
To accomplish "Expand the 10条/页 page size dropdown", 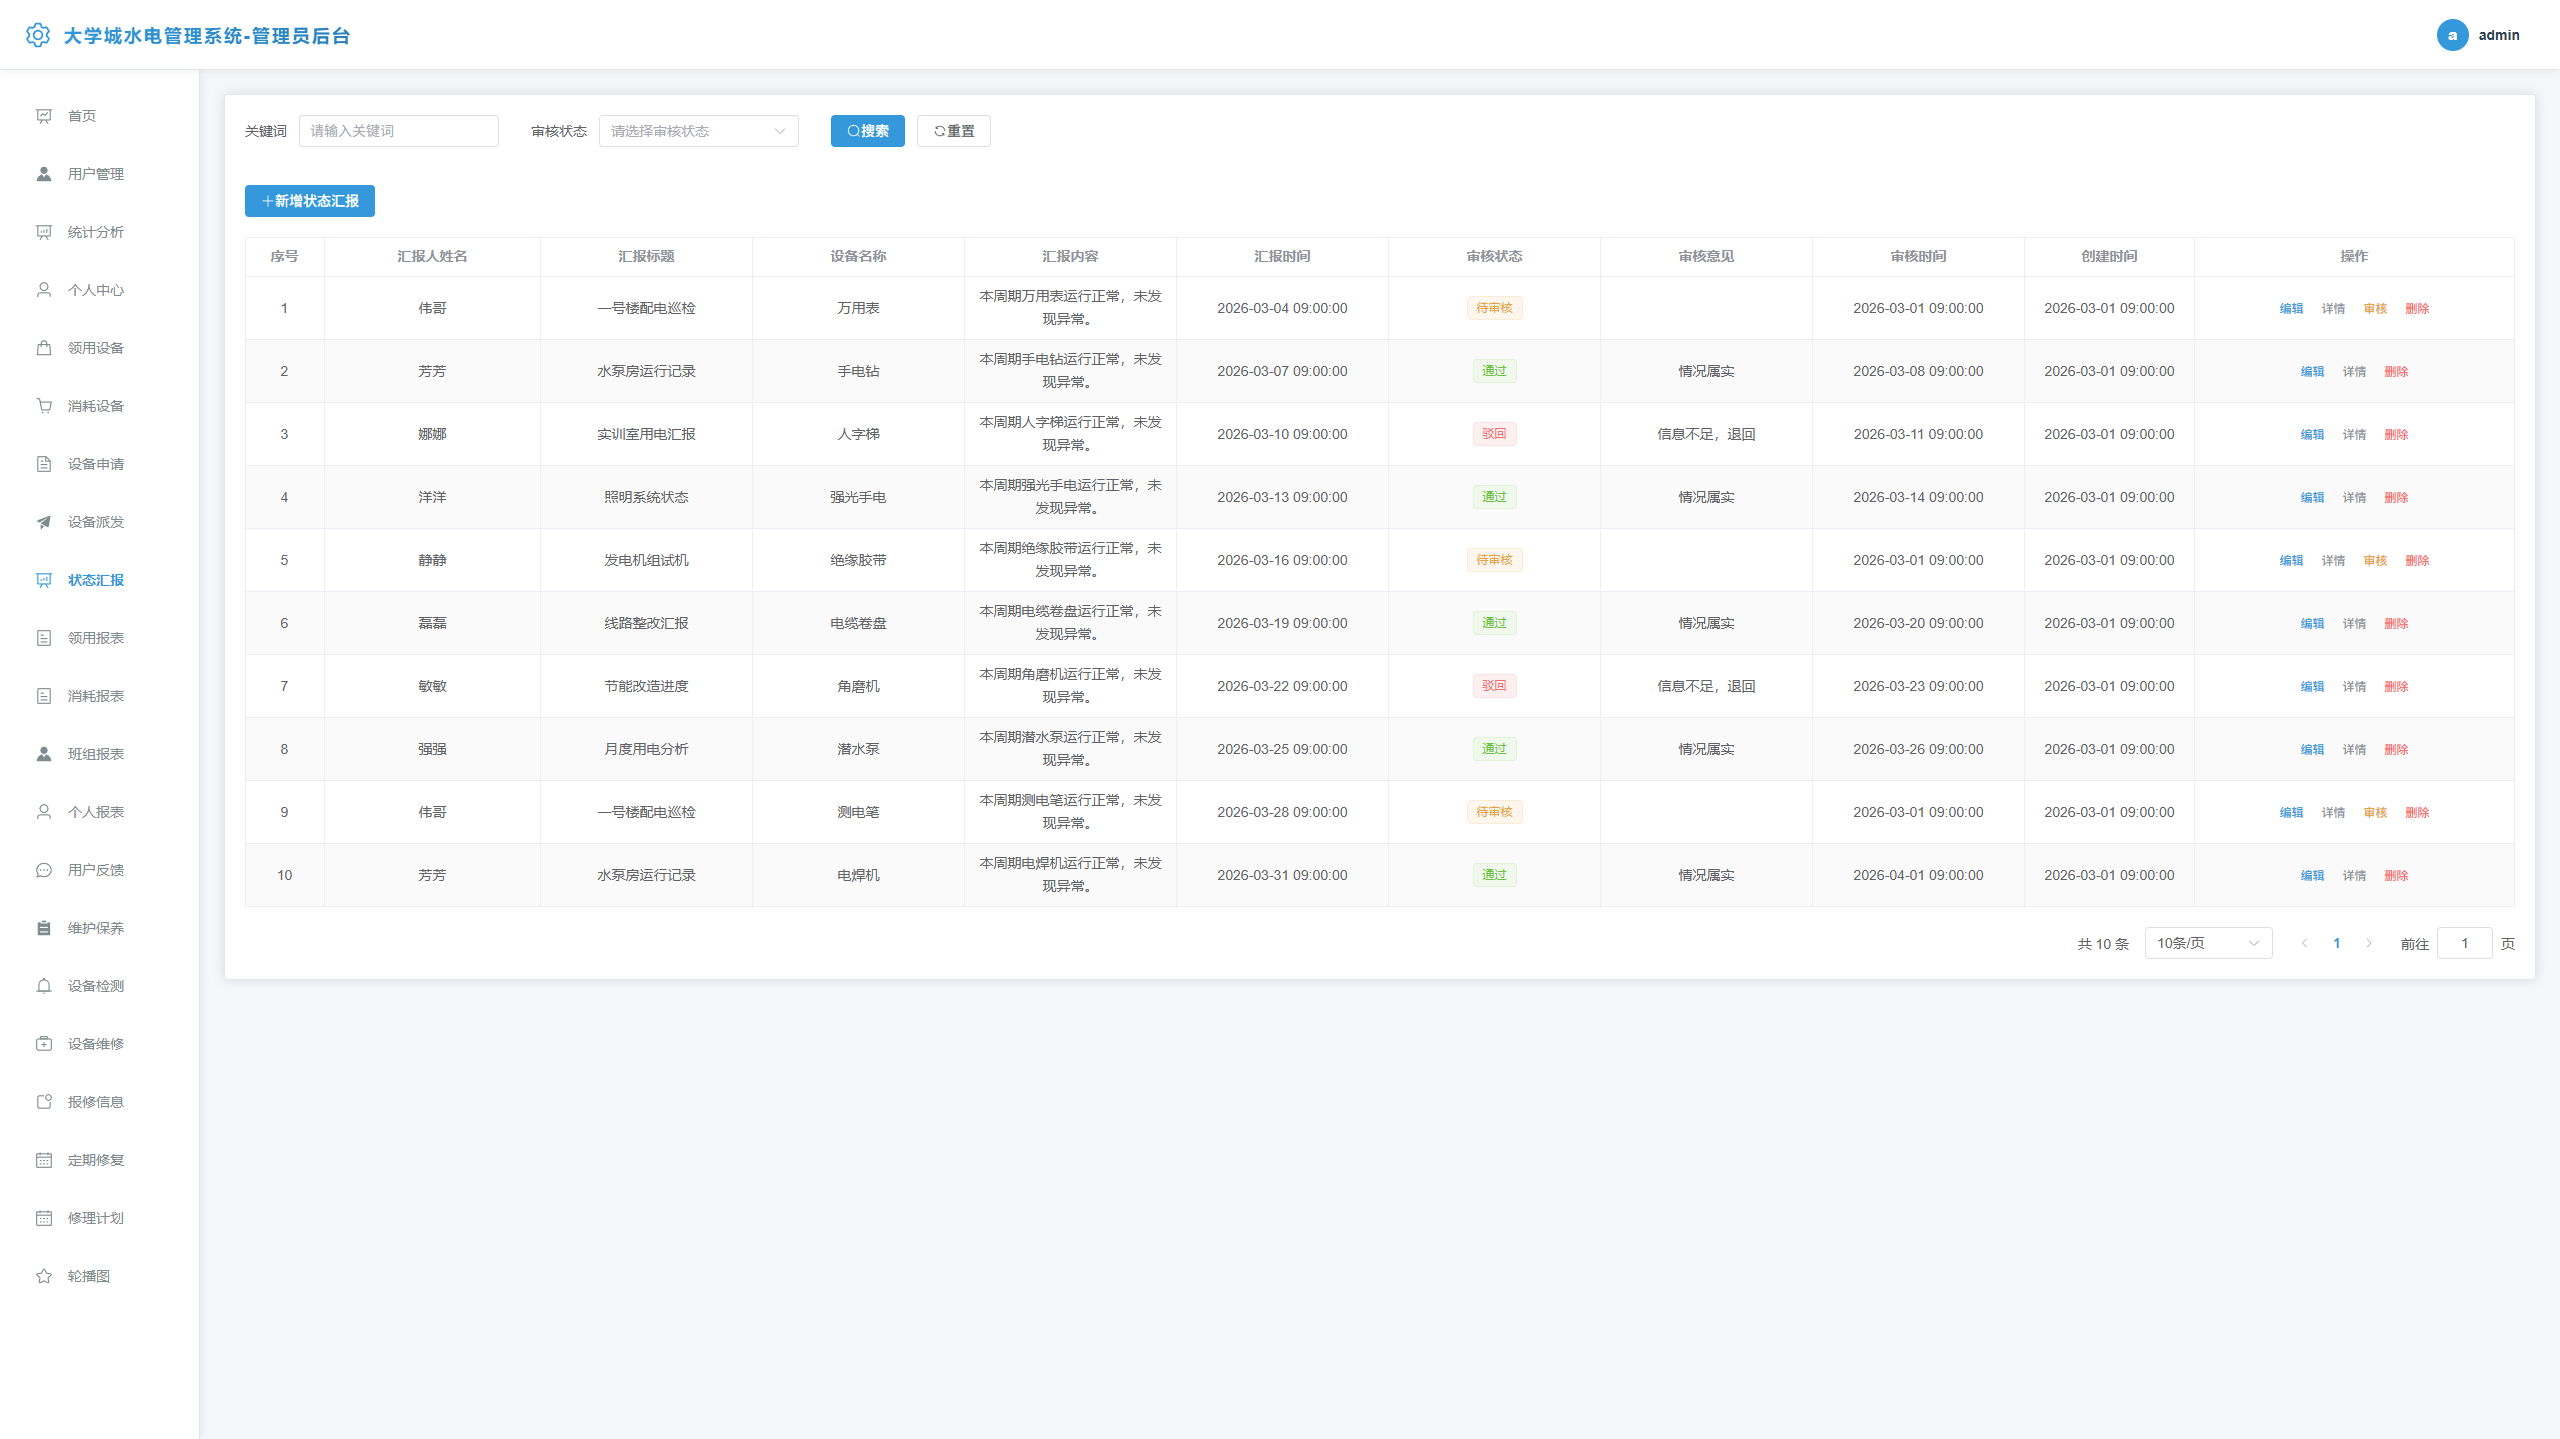I will (x=2208, y=943).
